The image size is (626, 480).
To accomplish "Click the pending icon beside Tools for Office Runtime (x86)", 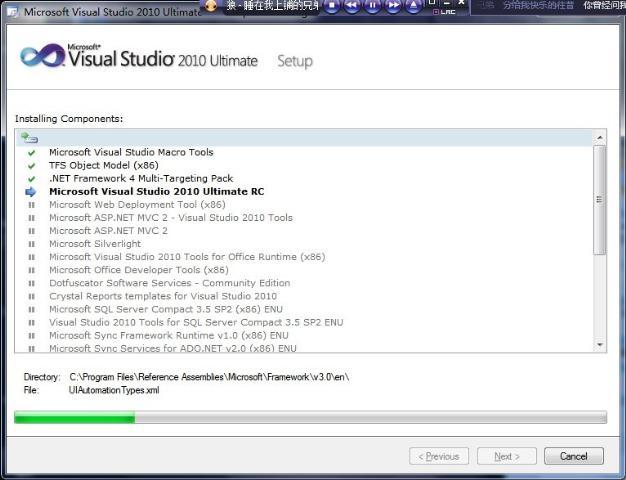I will (32, 257).
